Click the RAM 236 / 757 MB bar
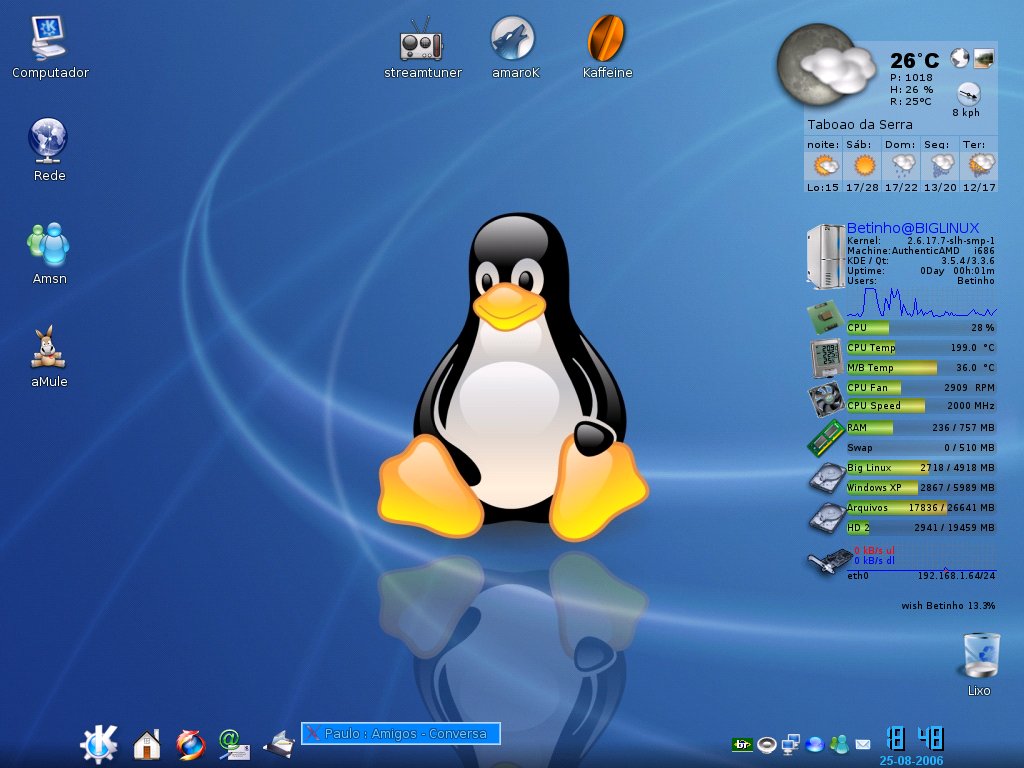 pyautogui.click(x=921, y=428)
